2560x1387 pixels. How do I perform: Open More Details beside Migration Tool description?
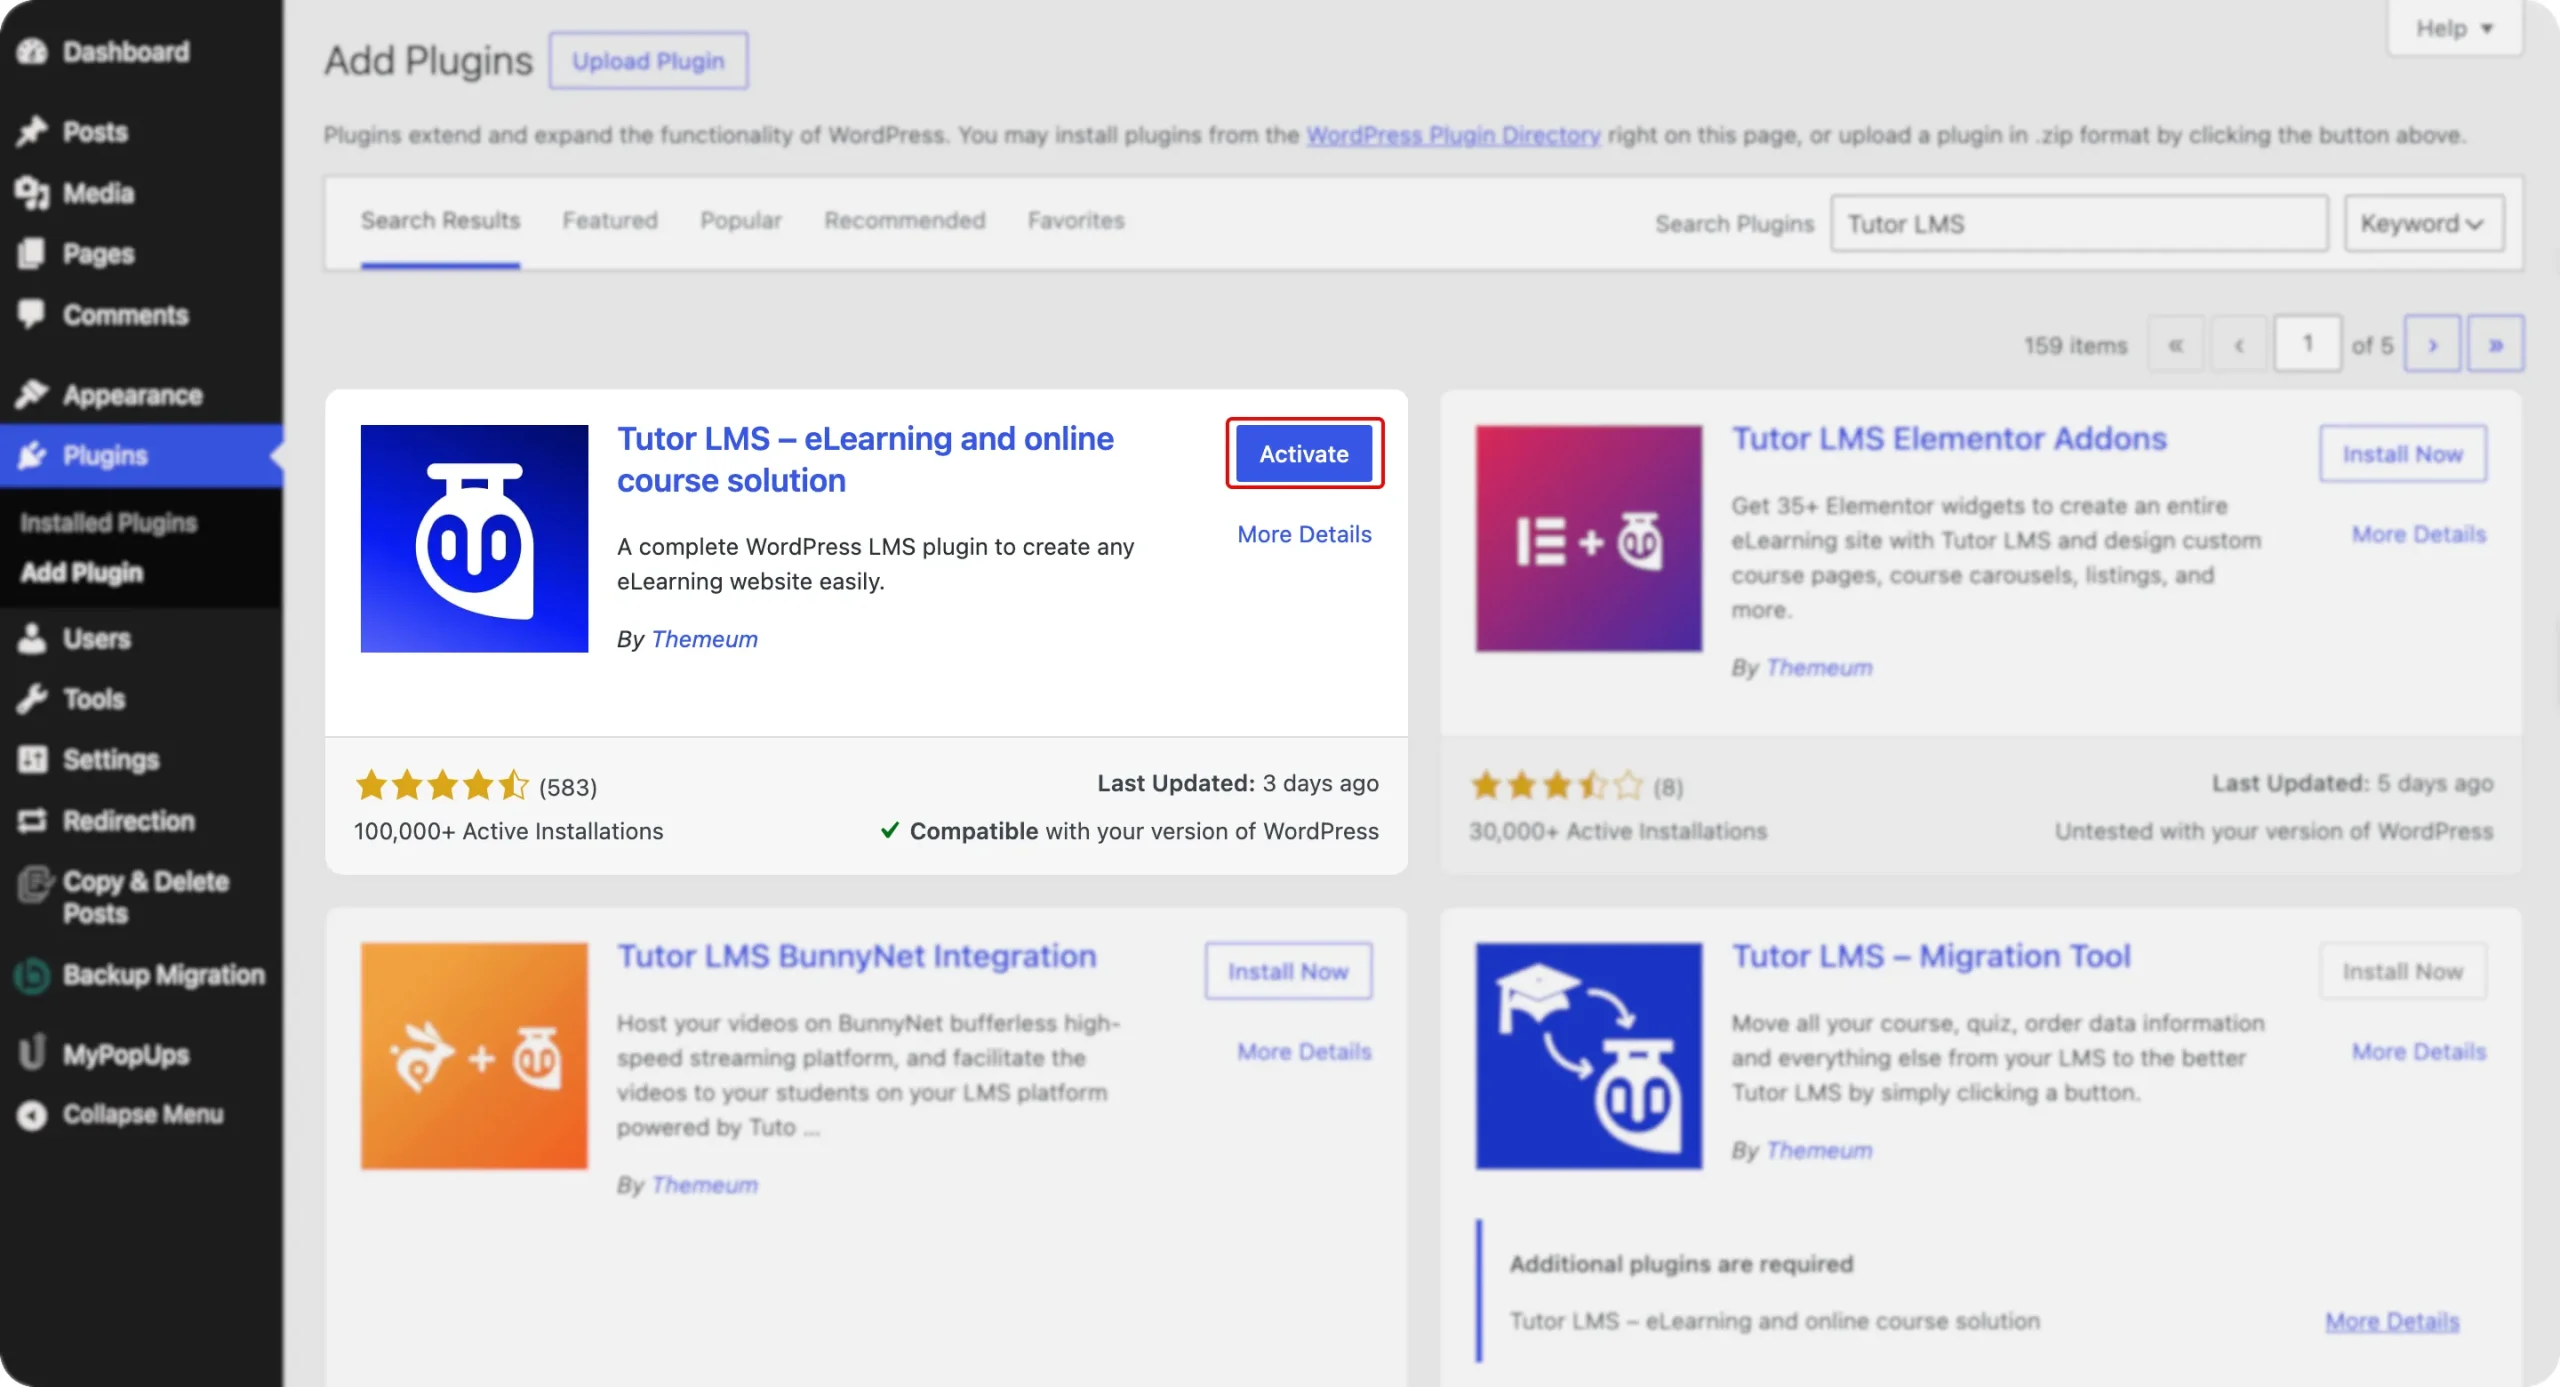click(2419, 1051)
